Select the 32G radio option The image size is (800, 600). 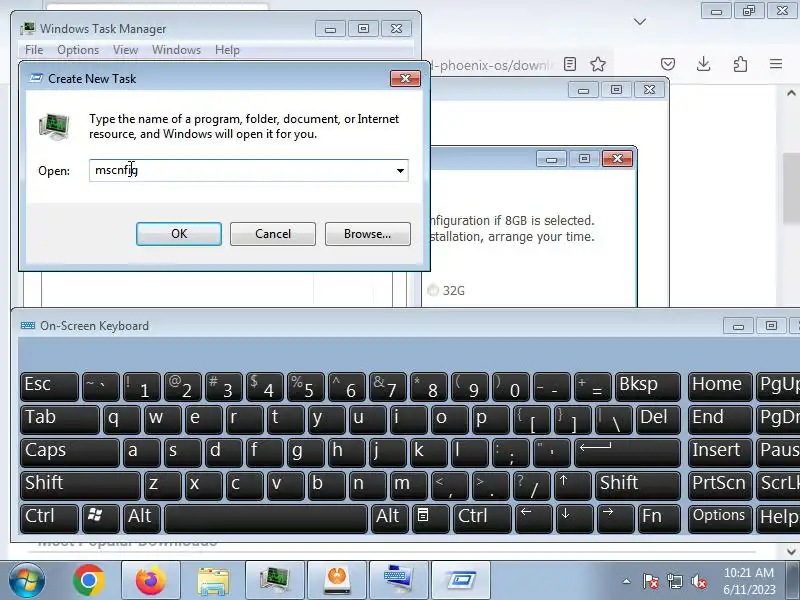pos(433,290)
